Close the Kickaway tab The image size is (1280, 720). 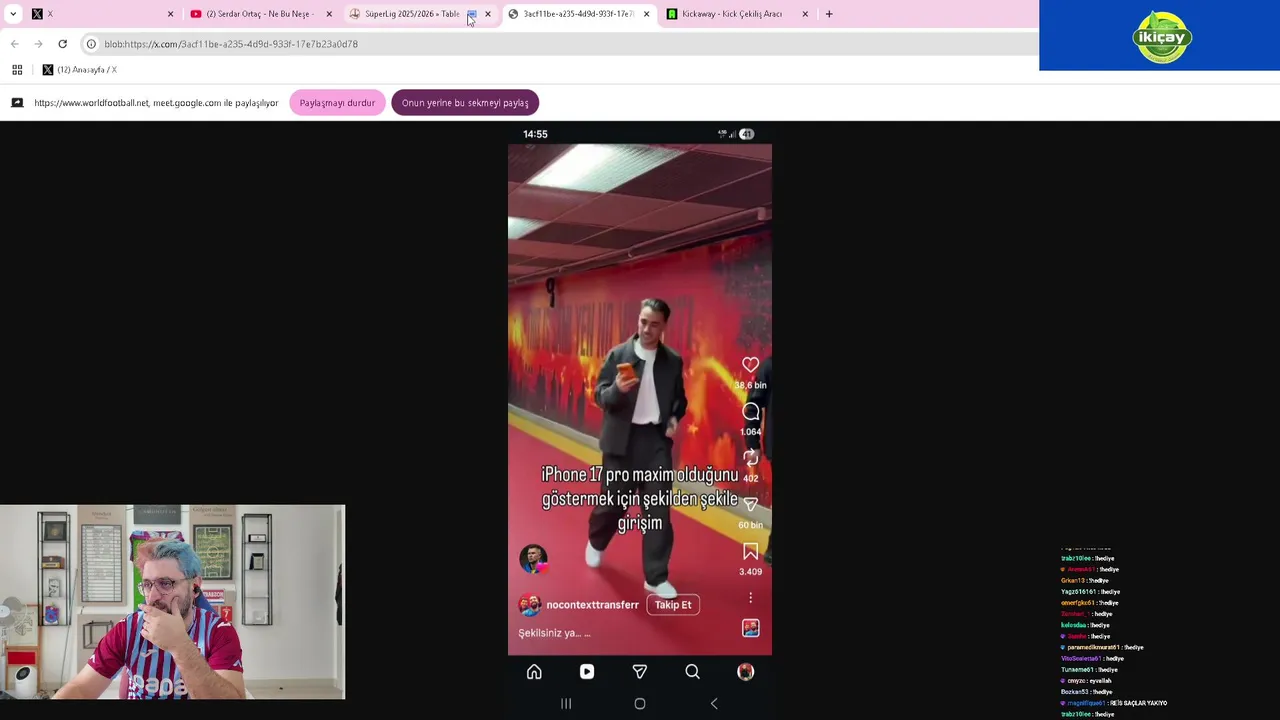coord(806,14)
